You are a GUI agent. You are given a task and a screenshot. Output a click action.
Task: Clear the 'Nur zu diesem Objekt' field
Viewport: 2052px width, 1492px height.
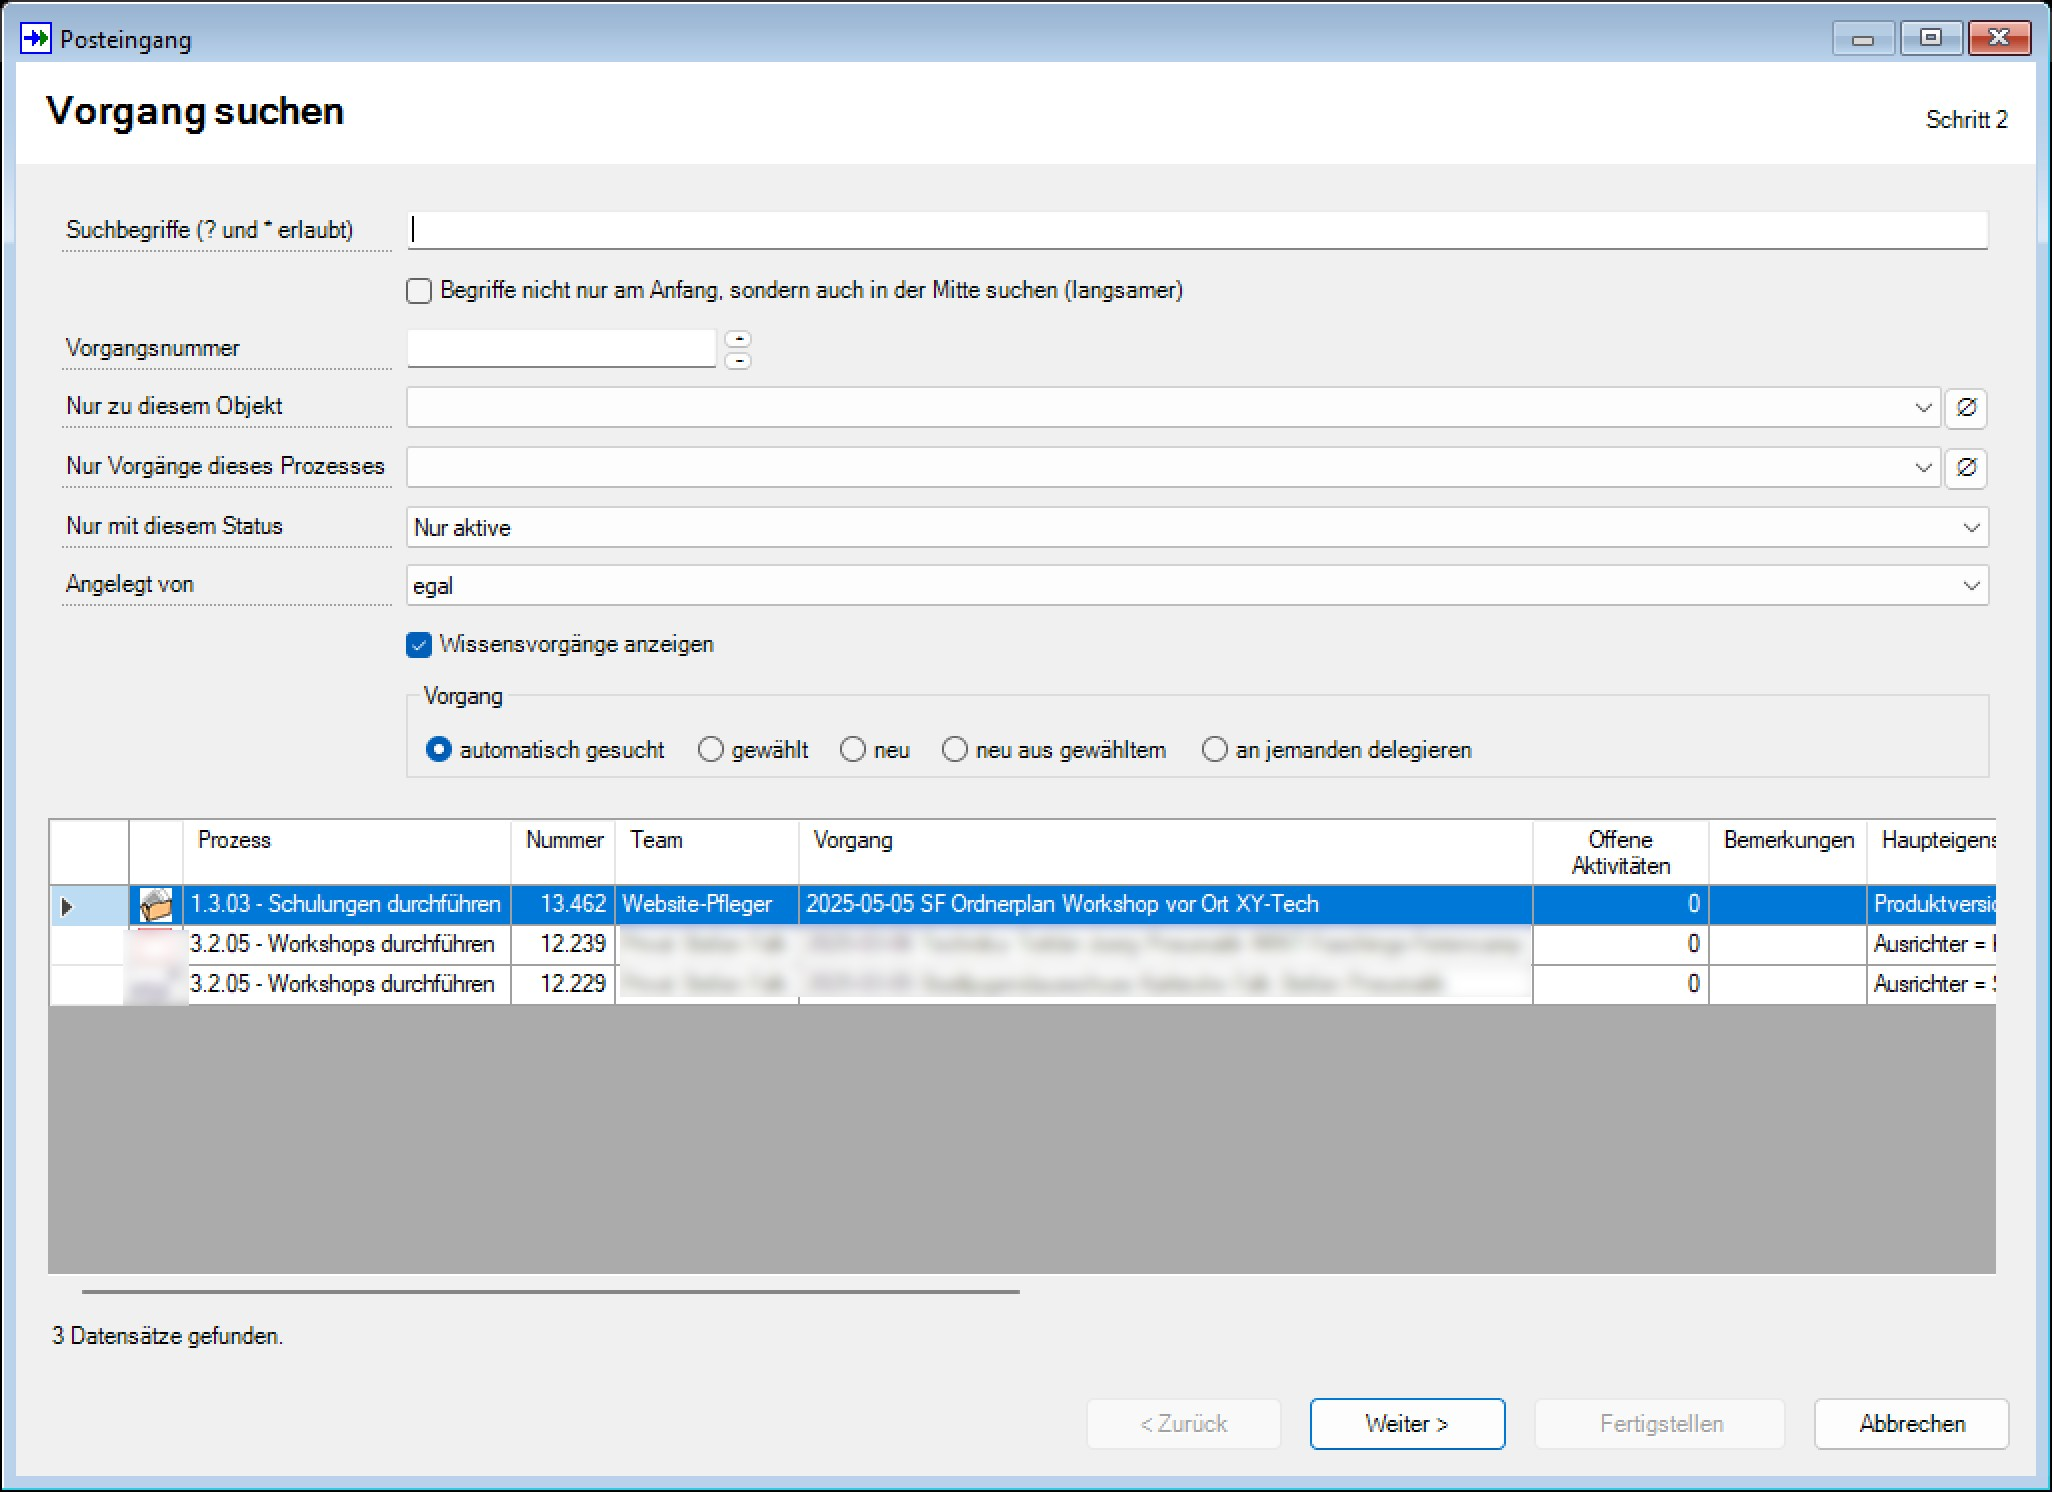(1966, 408)
